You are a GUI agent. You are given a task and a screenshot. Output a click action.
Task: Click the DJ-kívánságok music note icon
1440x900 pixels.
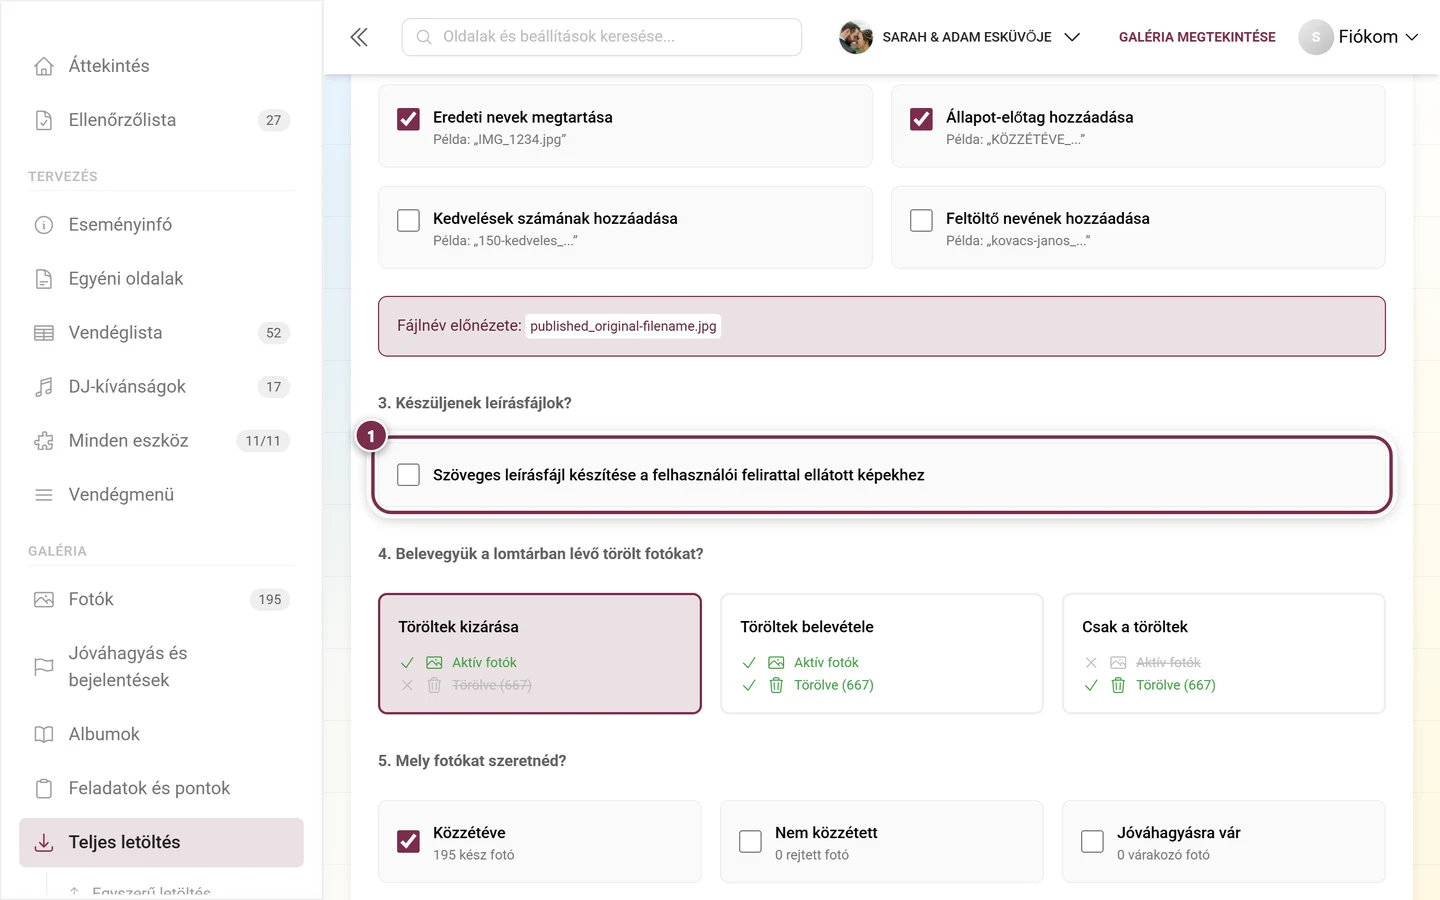44,387
